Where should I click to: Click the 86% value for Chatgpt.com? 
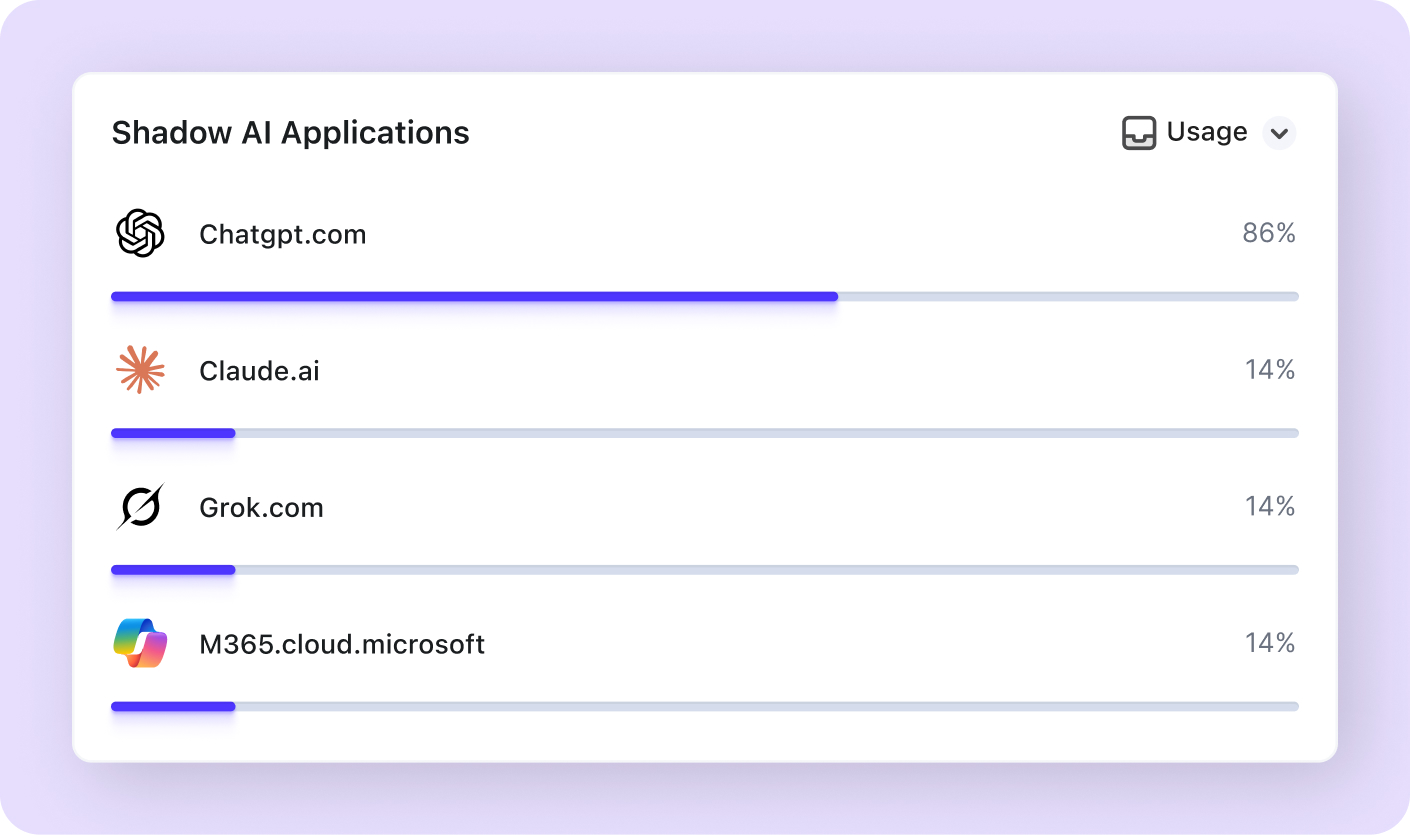point(1269,234)
